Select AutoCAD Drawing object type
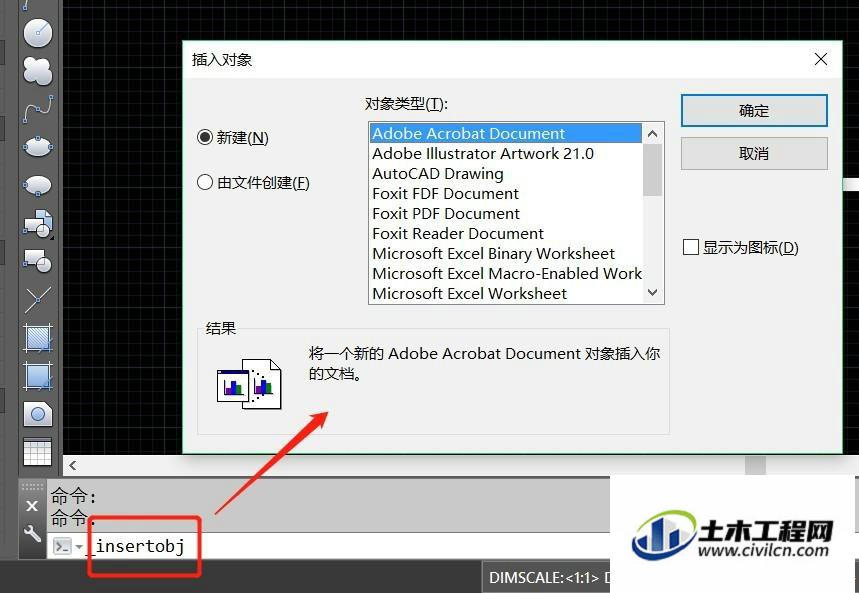Viewport: 859px width, 593px height. point(506,173)
